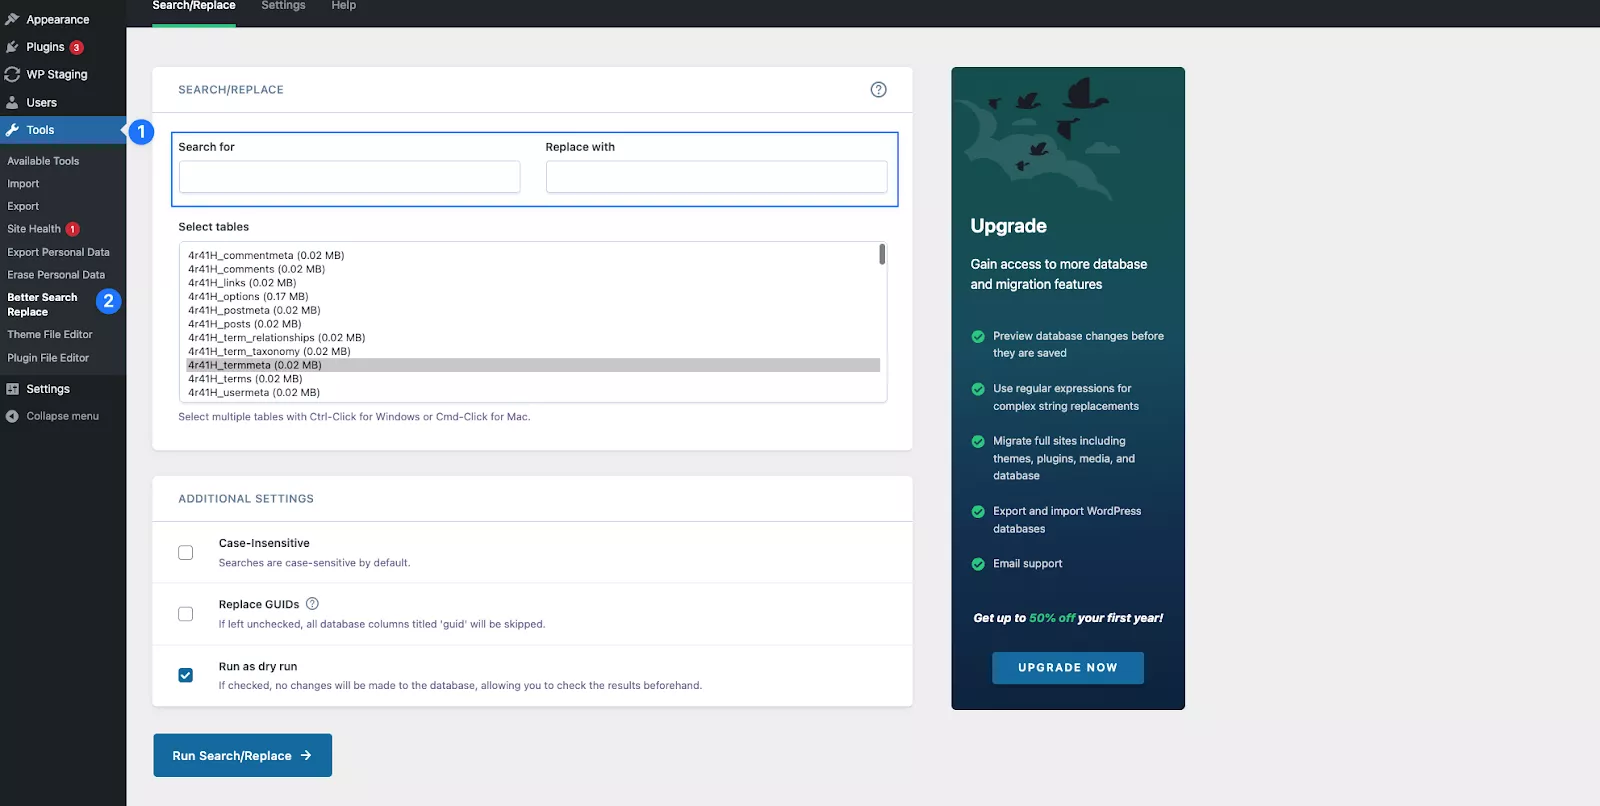Uncheck the Run as dry run checkbox
Screen dimensions: 1600x806
point(186,675)
